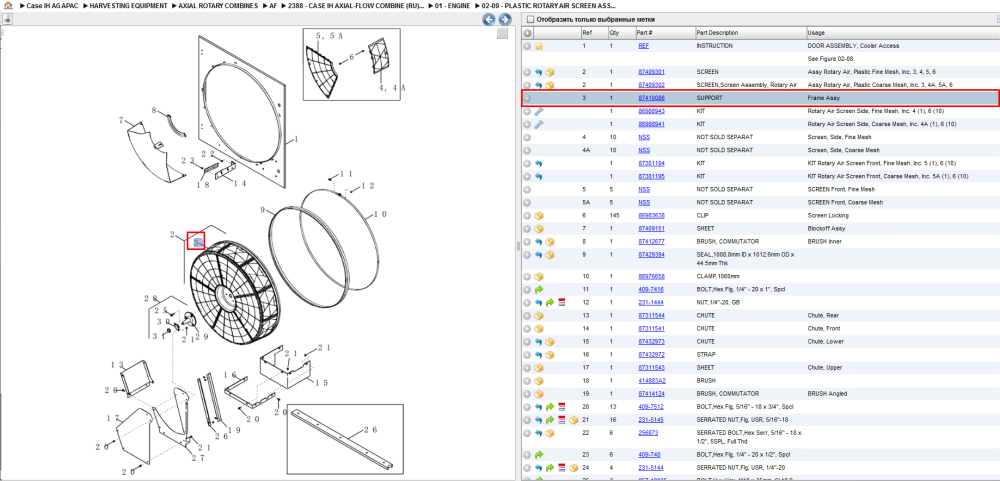Click box icon for CLIP 86983638

539,216
